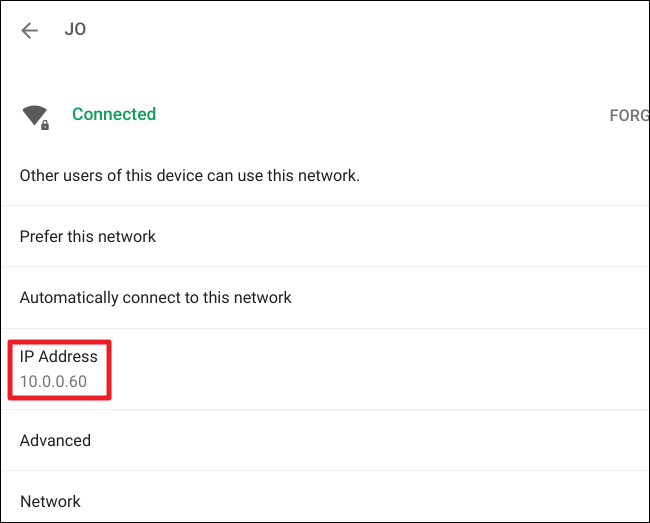Viewport: 650px width, 523px height.
Task: Expand the Advanced section
Action: tap(325, 440)
